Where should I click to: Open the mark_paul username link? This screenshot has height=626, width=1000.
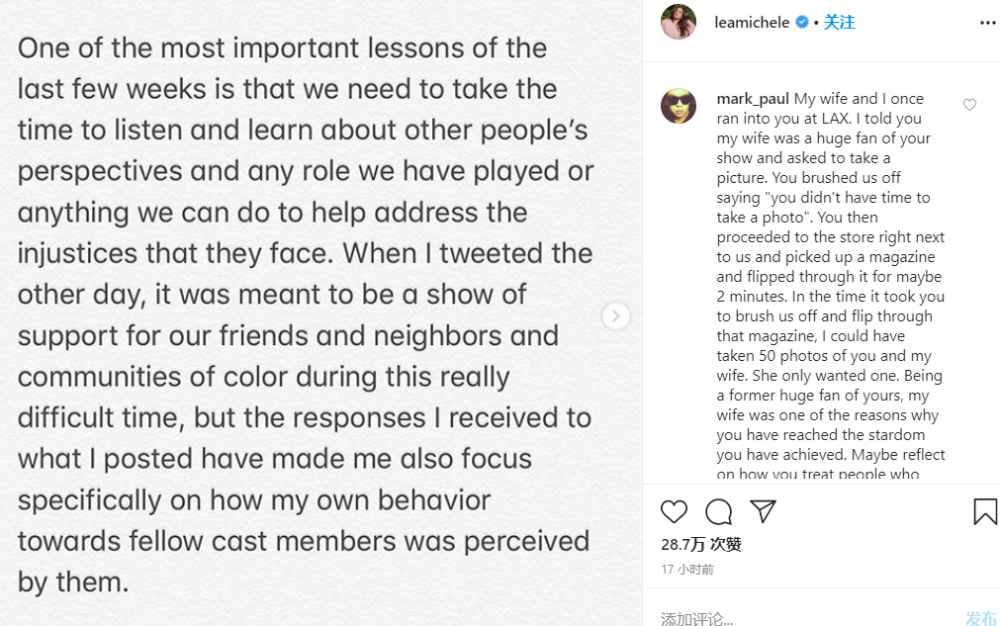tap(753, 99)
